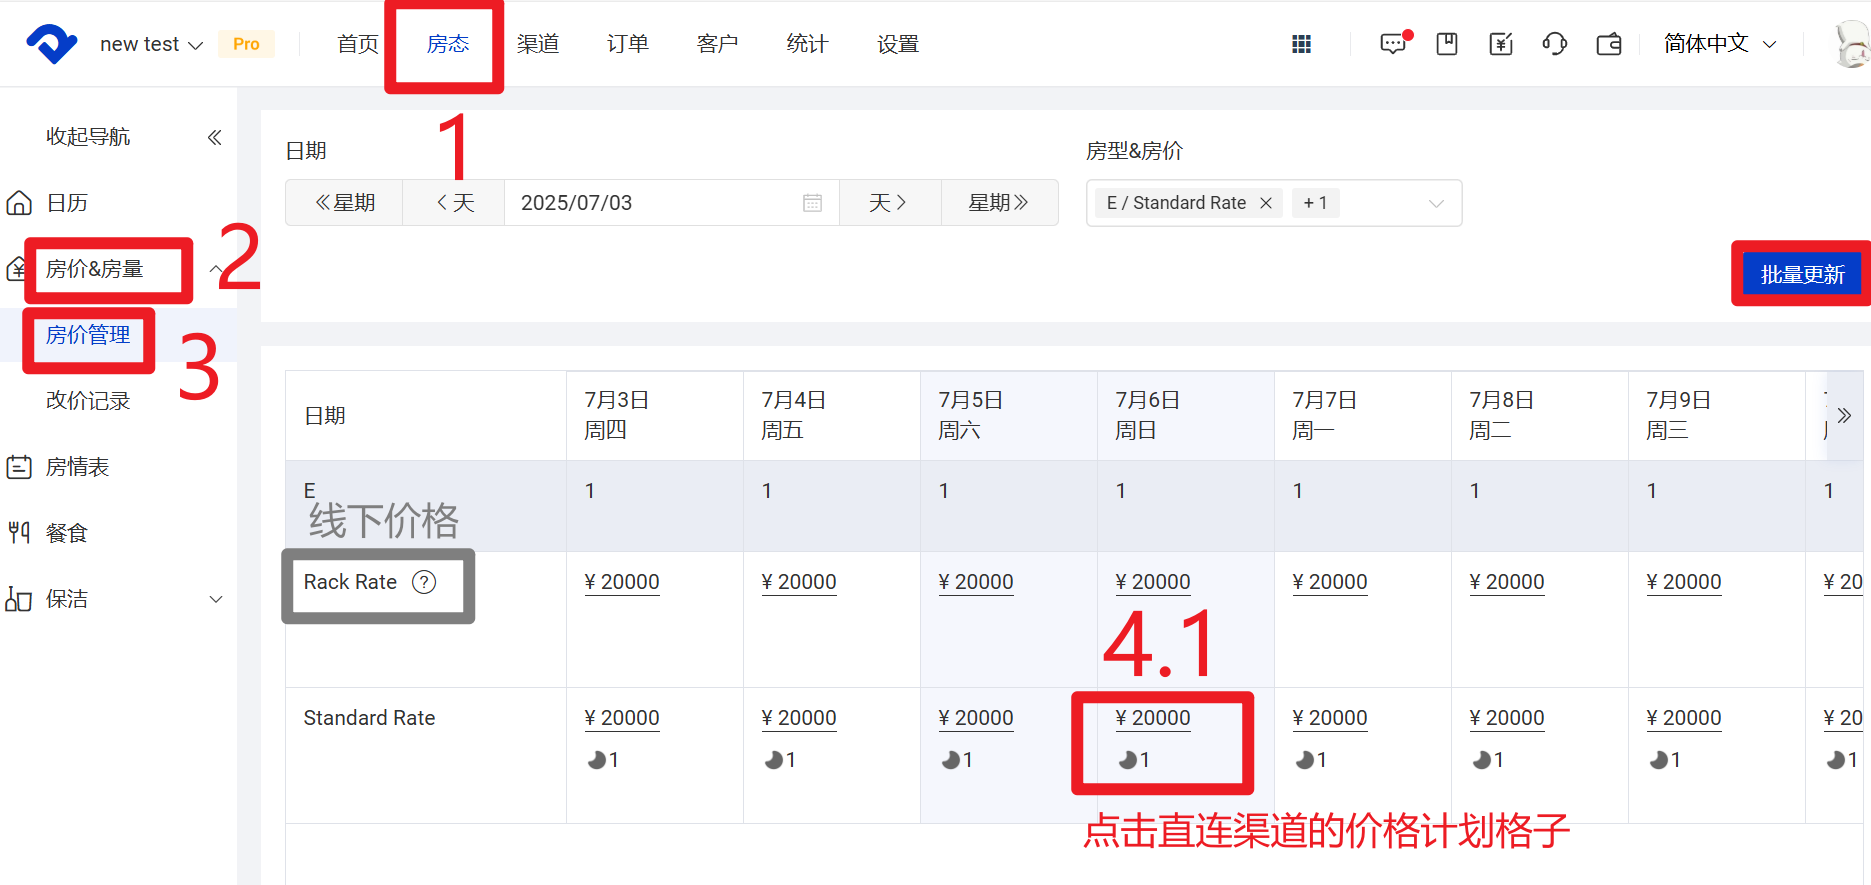Open the messages chat icon
This screenshot has height=885, width=1871.
1392,44
